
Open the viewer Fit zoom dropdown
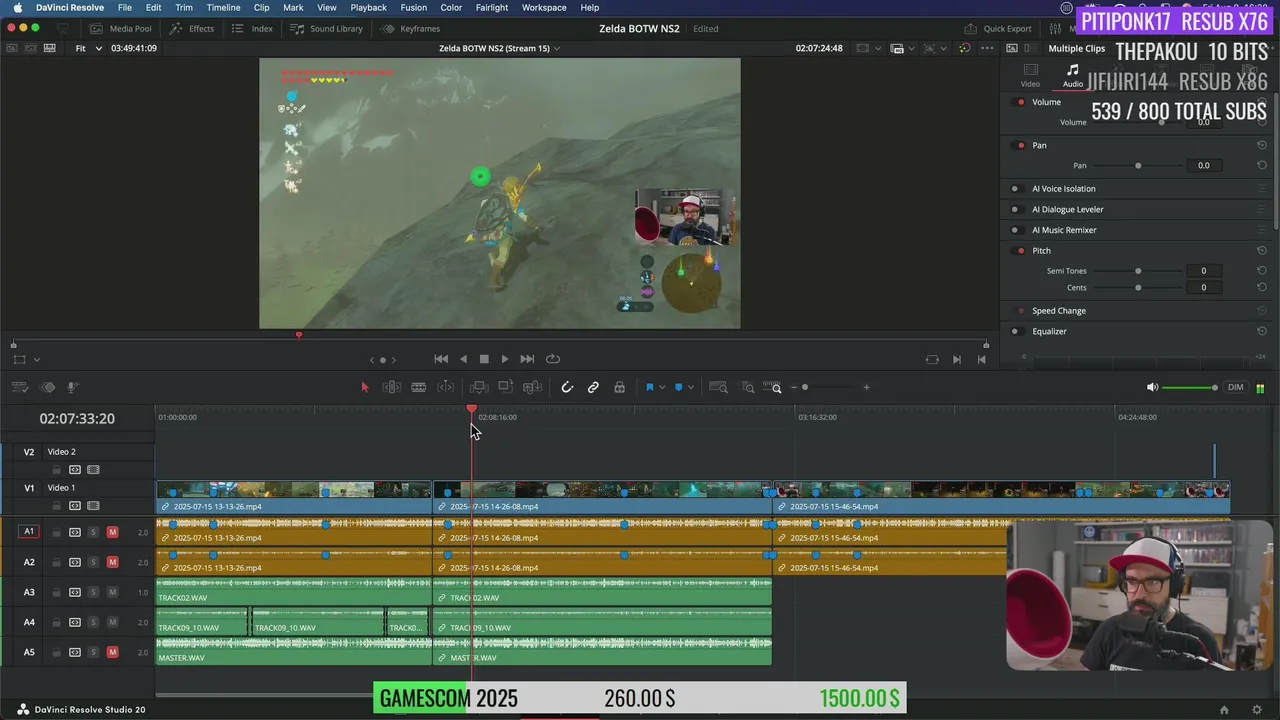(89, 48)
